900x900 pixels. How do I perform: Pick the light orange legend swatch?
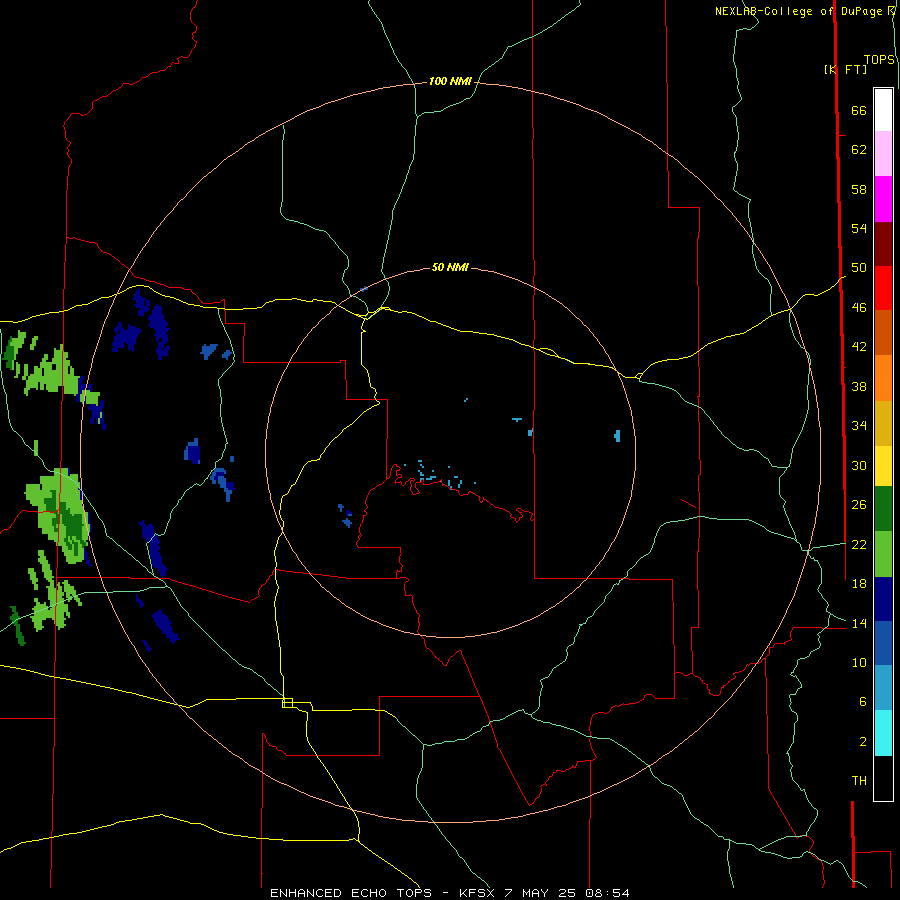[883, 378]
